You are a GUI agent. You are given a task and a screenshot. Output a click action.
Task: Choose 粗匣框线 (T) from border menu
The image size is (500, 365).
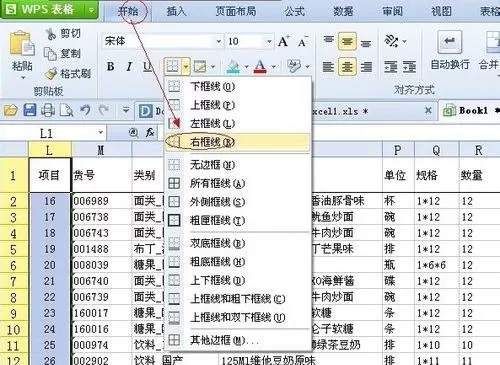[238, 220]
